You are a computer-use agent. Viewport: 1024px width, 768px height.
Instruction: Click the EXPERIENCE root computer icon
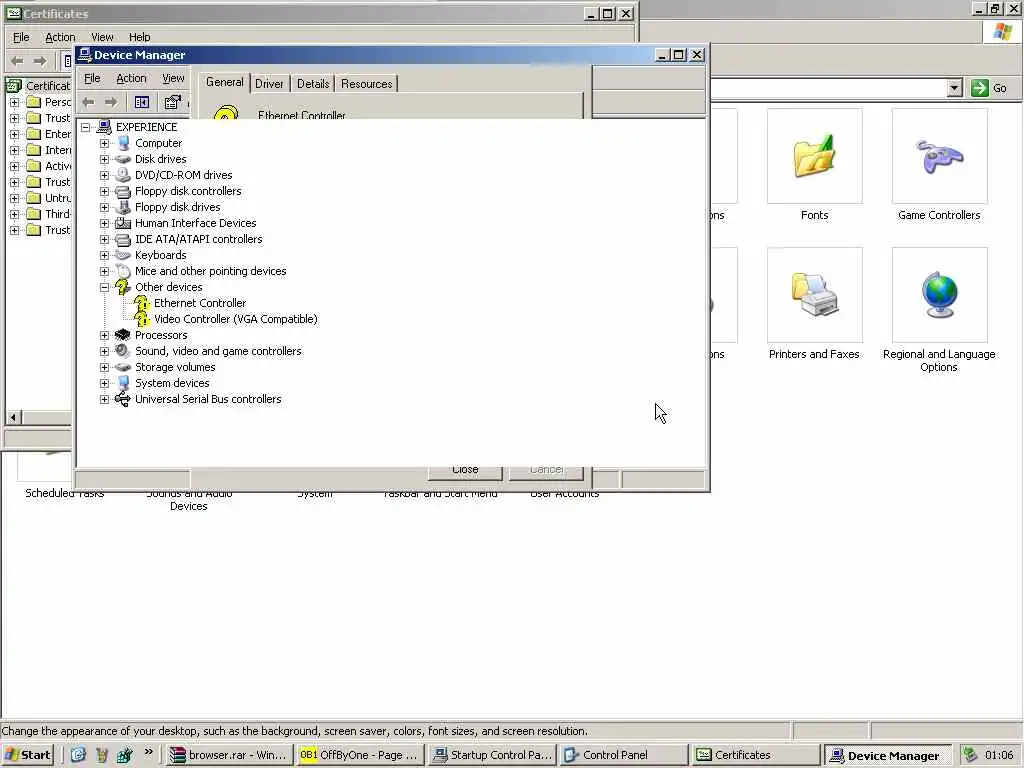pyautogui.click(x=104, y=127)
